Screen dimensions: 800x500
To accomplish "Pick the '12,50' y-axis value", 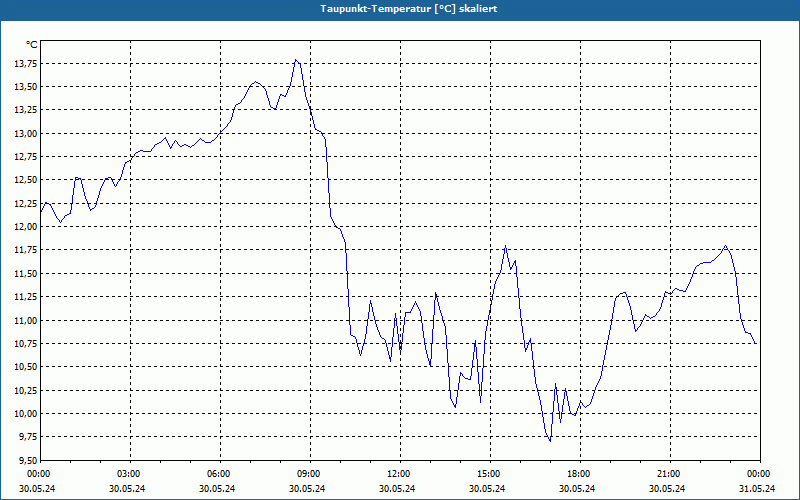I will coord(26,180).
